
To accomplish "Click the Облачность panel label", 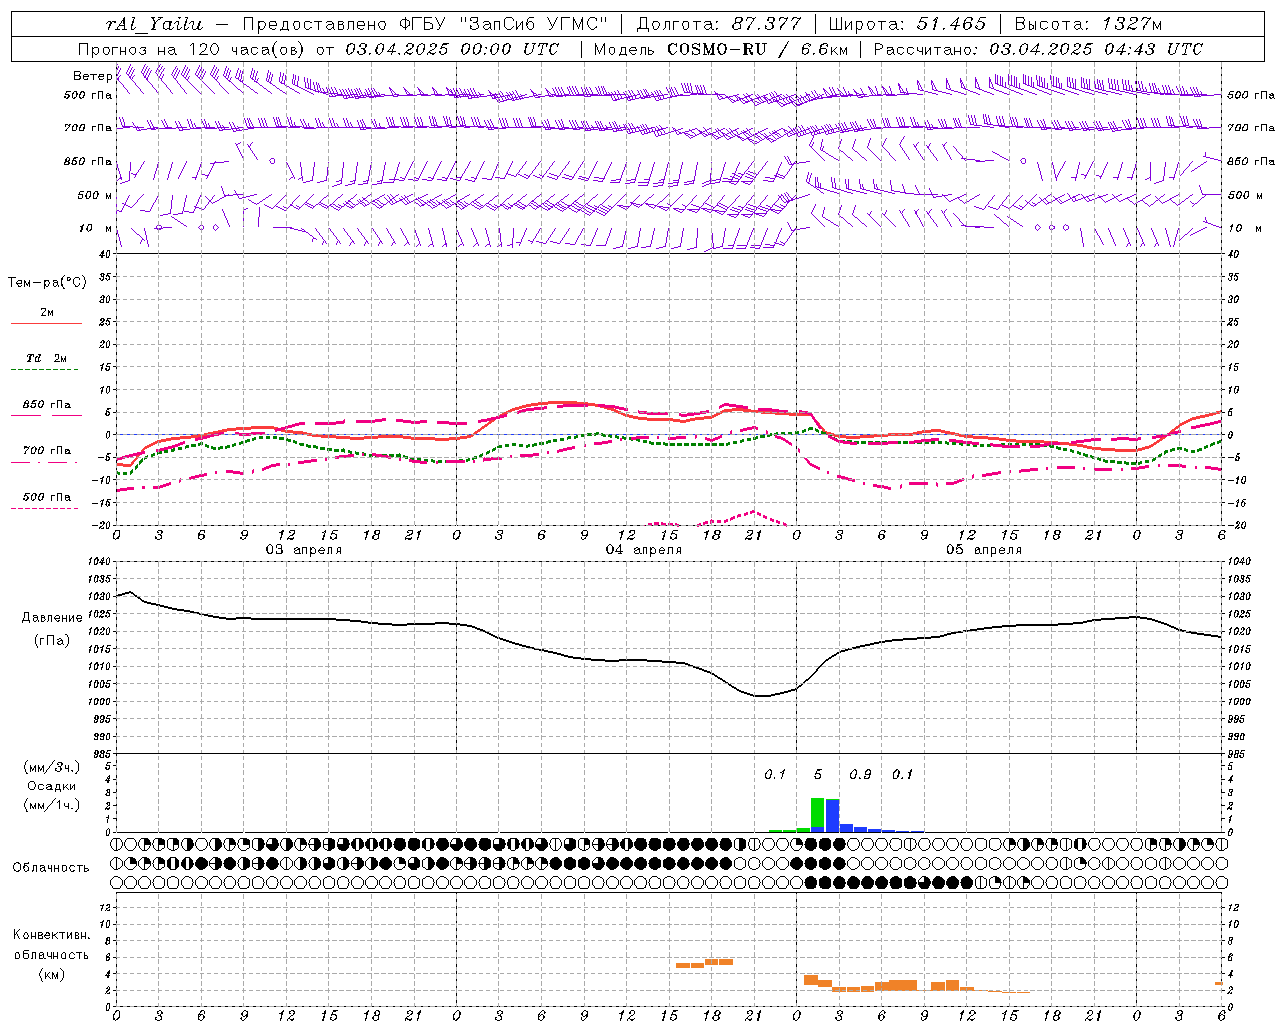I will [x=51, y=867].
